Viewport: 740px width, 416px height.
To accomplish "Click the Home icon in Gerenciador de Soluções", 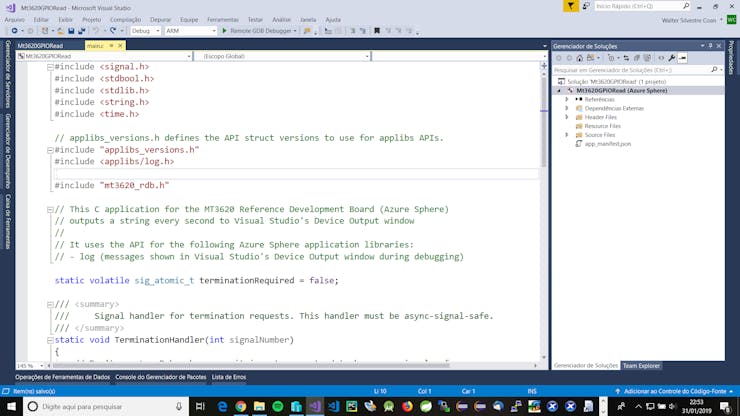I will coord(580,58).
